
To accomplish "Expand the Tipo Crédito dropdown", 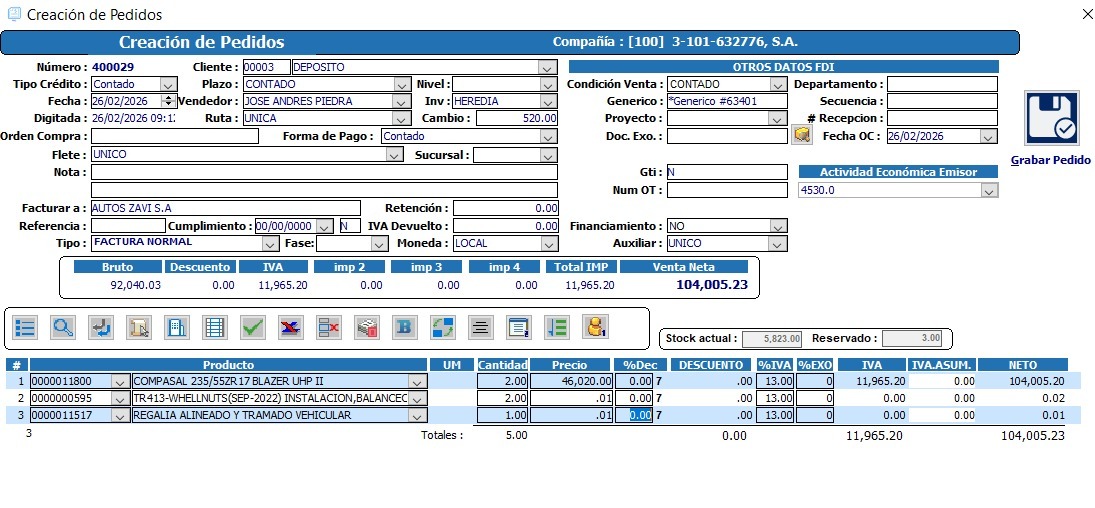I will pos(168,84).
